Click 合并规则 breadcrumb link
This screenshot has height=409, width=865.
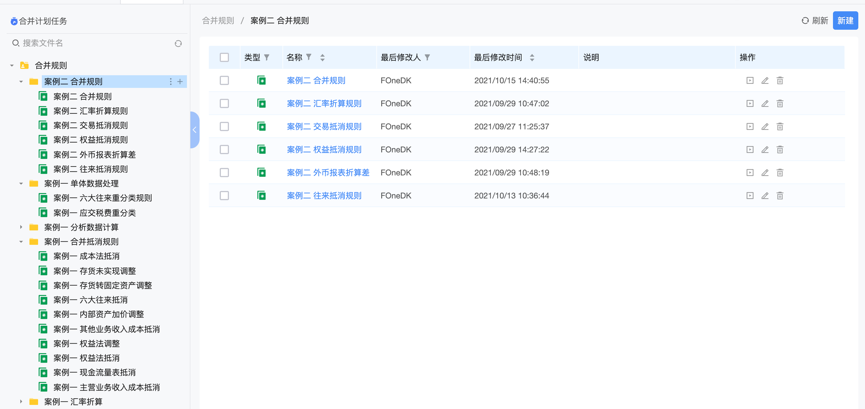click(x=218, y=20)
